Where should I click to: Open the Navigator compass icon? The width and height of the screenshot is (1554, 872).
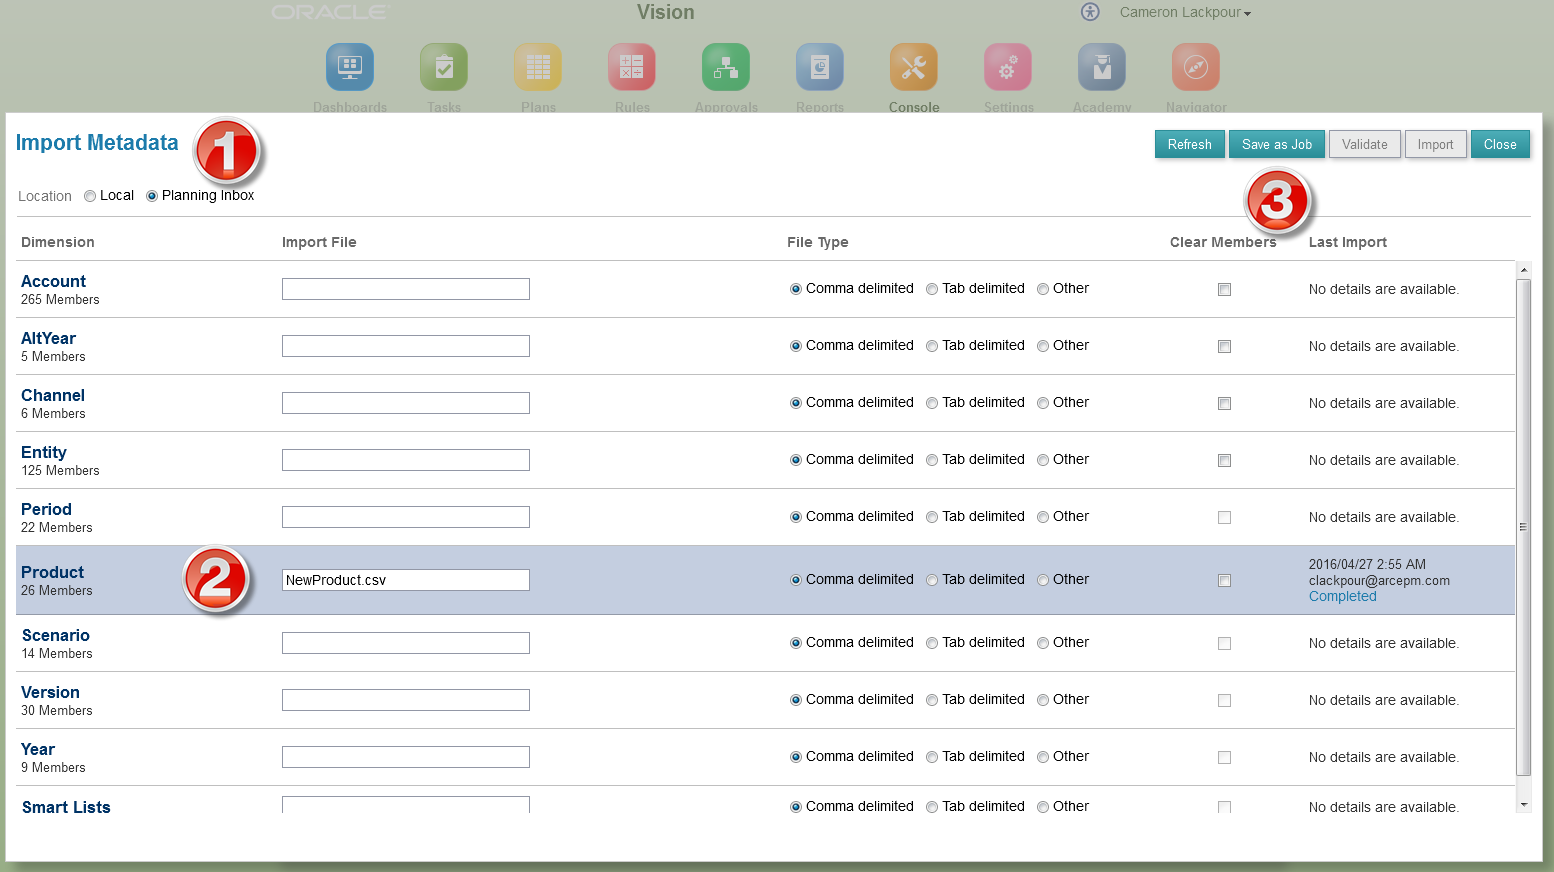click(1196, 67)
